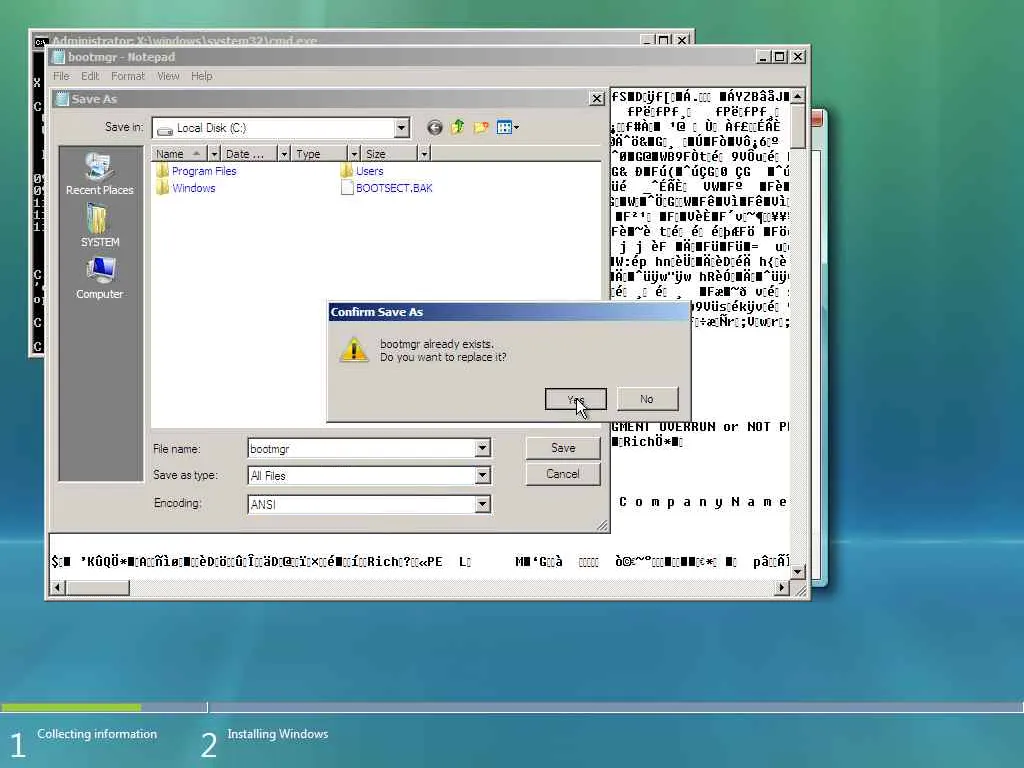Open Notepad Format menu
1024x768 pixels.
pos(128,76)
